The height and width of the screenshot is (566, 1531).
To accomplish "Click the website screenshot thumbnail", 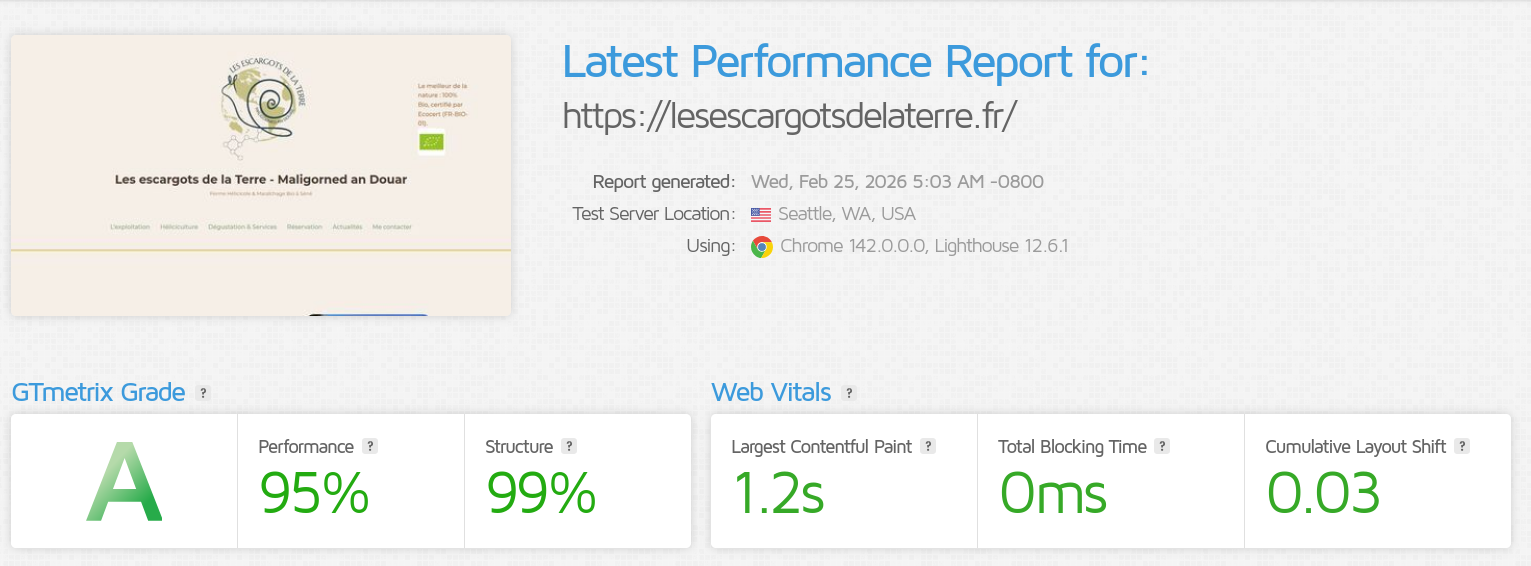I will coord(261,176).
